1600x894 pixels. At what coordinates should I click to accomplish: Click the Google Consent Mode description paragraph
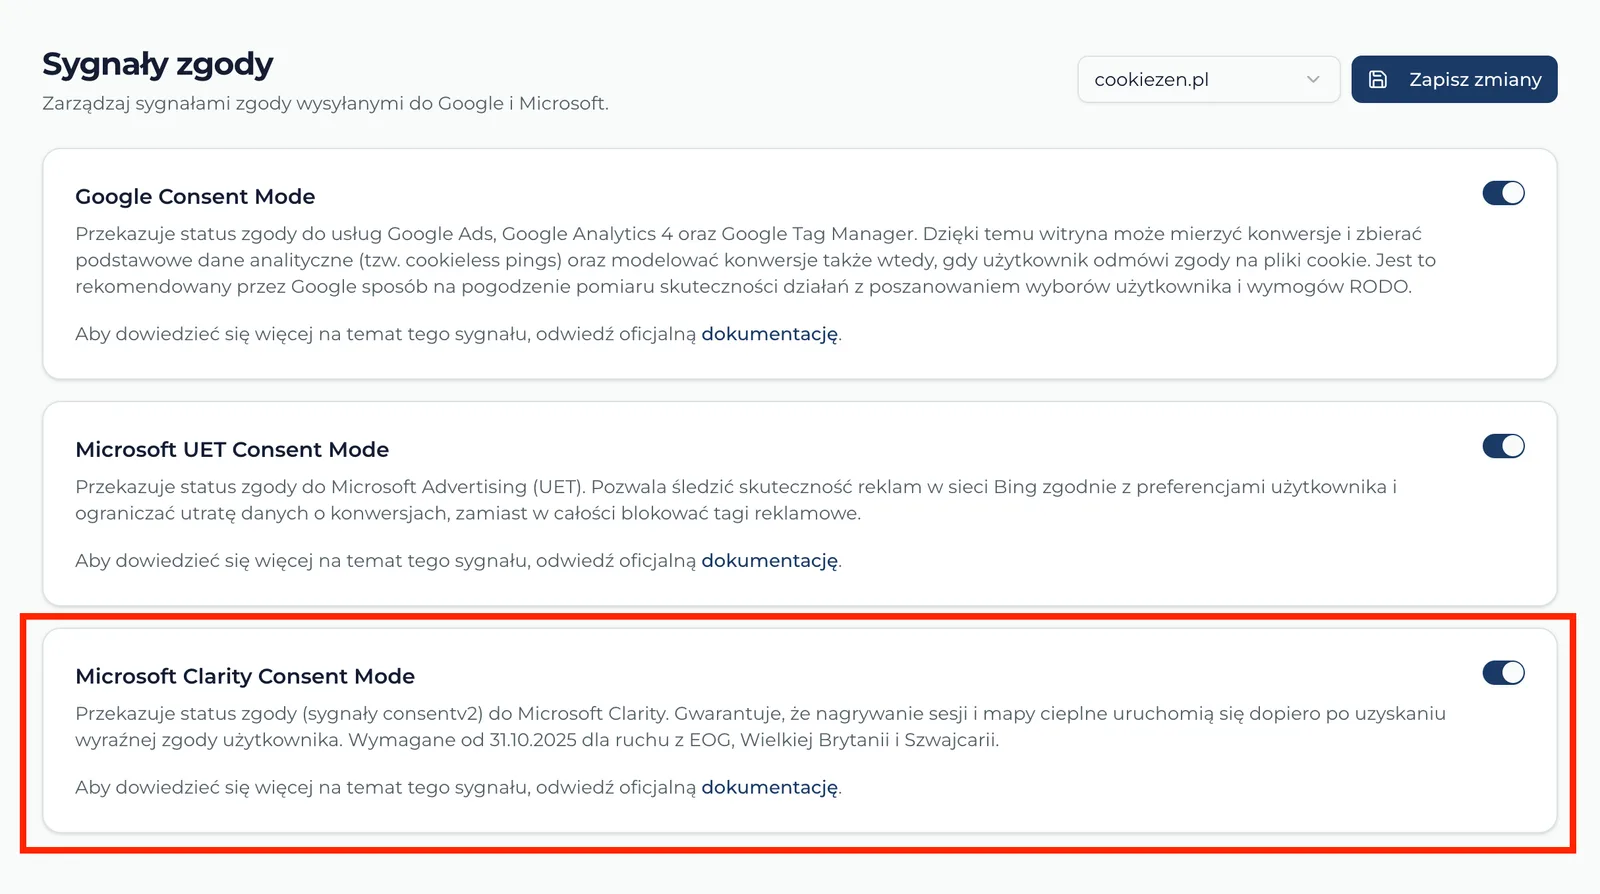coord(755,260)
